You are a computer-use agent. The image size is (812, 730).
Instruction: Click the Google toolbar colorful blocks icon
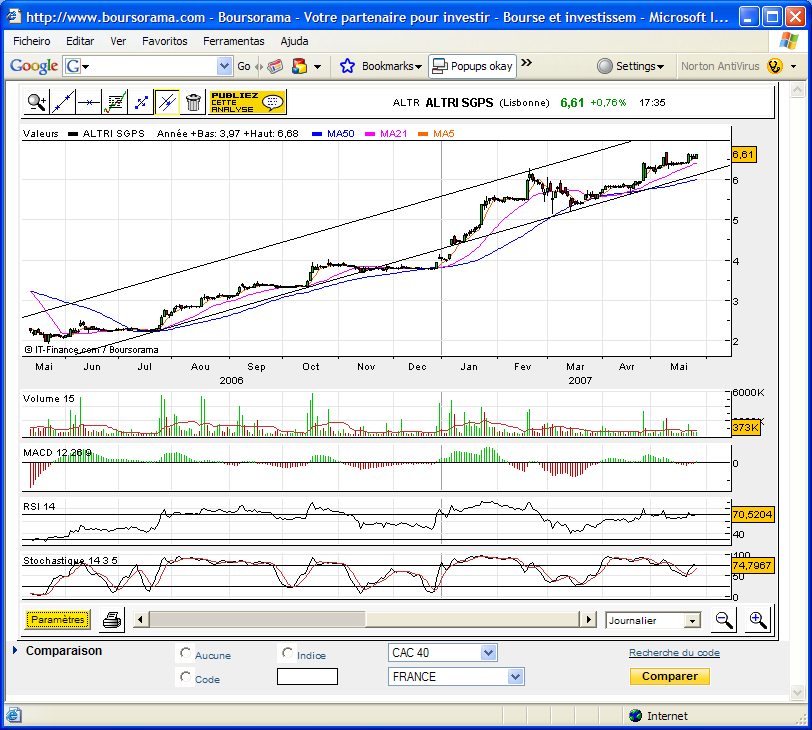tap(299, 66)
